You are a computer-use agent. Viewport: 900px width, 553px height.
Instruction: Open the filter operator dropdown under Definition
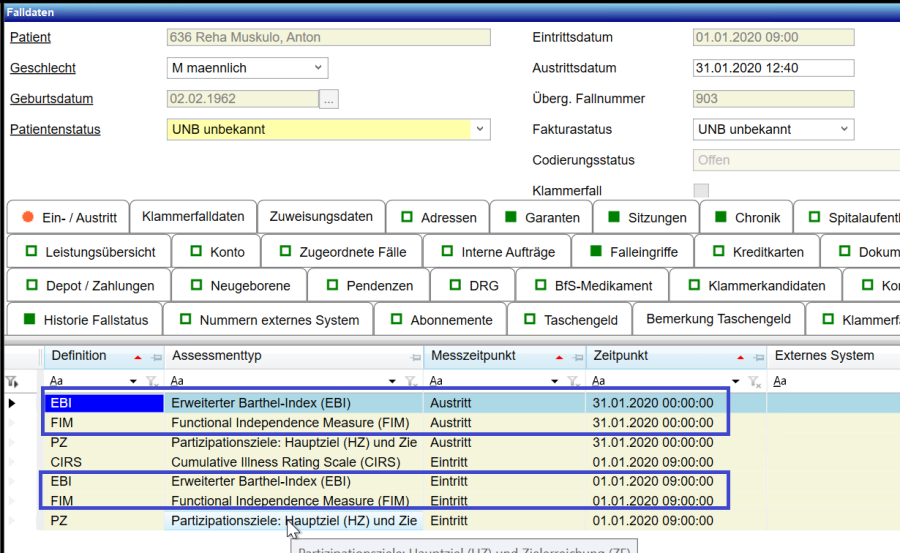click(x=134, y=382)
